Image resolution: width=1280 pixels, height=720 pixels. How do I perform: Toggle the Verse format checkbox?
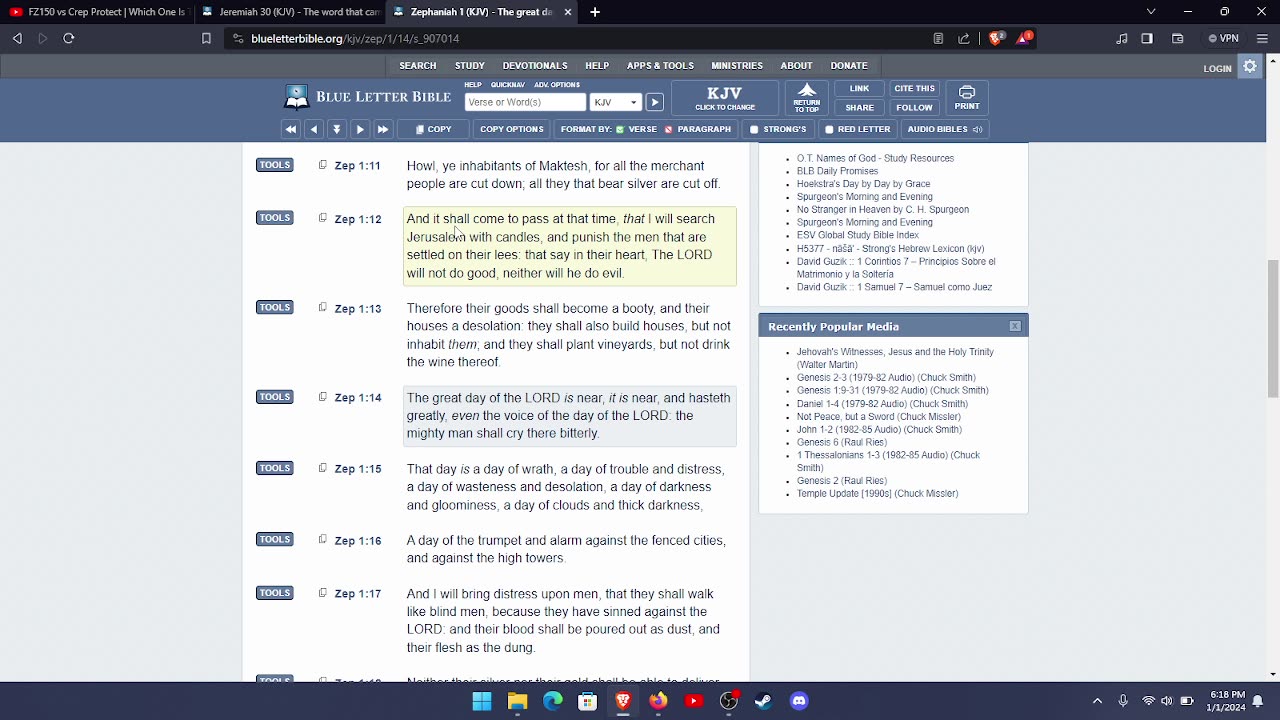[620, 129]
